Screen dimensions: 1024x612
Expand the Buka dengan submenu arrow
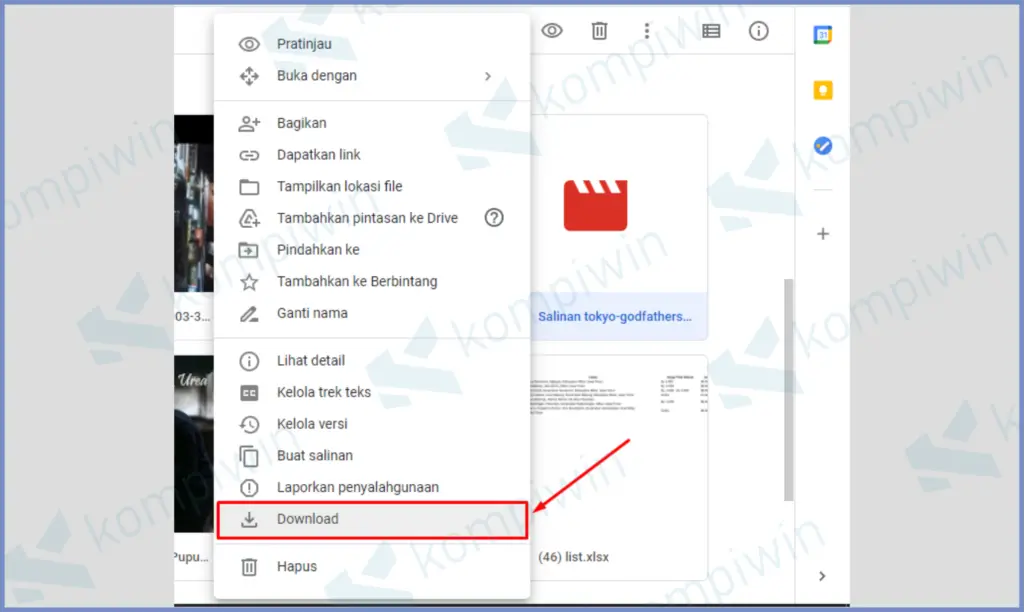pyautogui.click(x=488, y=76)
